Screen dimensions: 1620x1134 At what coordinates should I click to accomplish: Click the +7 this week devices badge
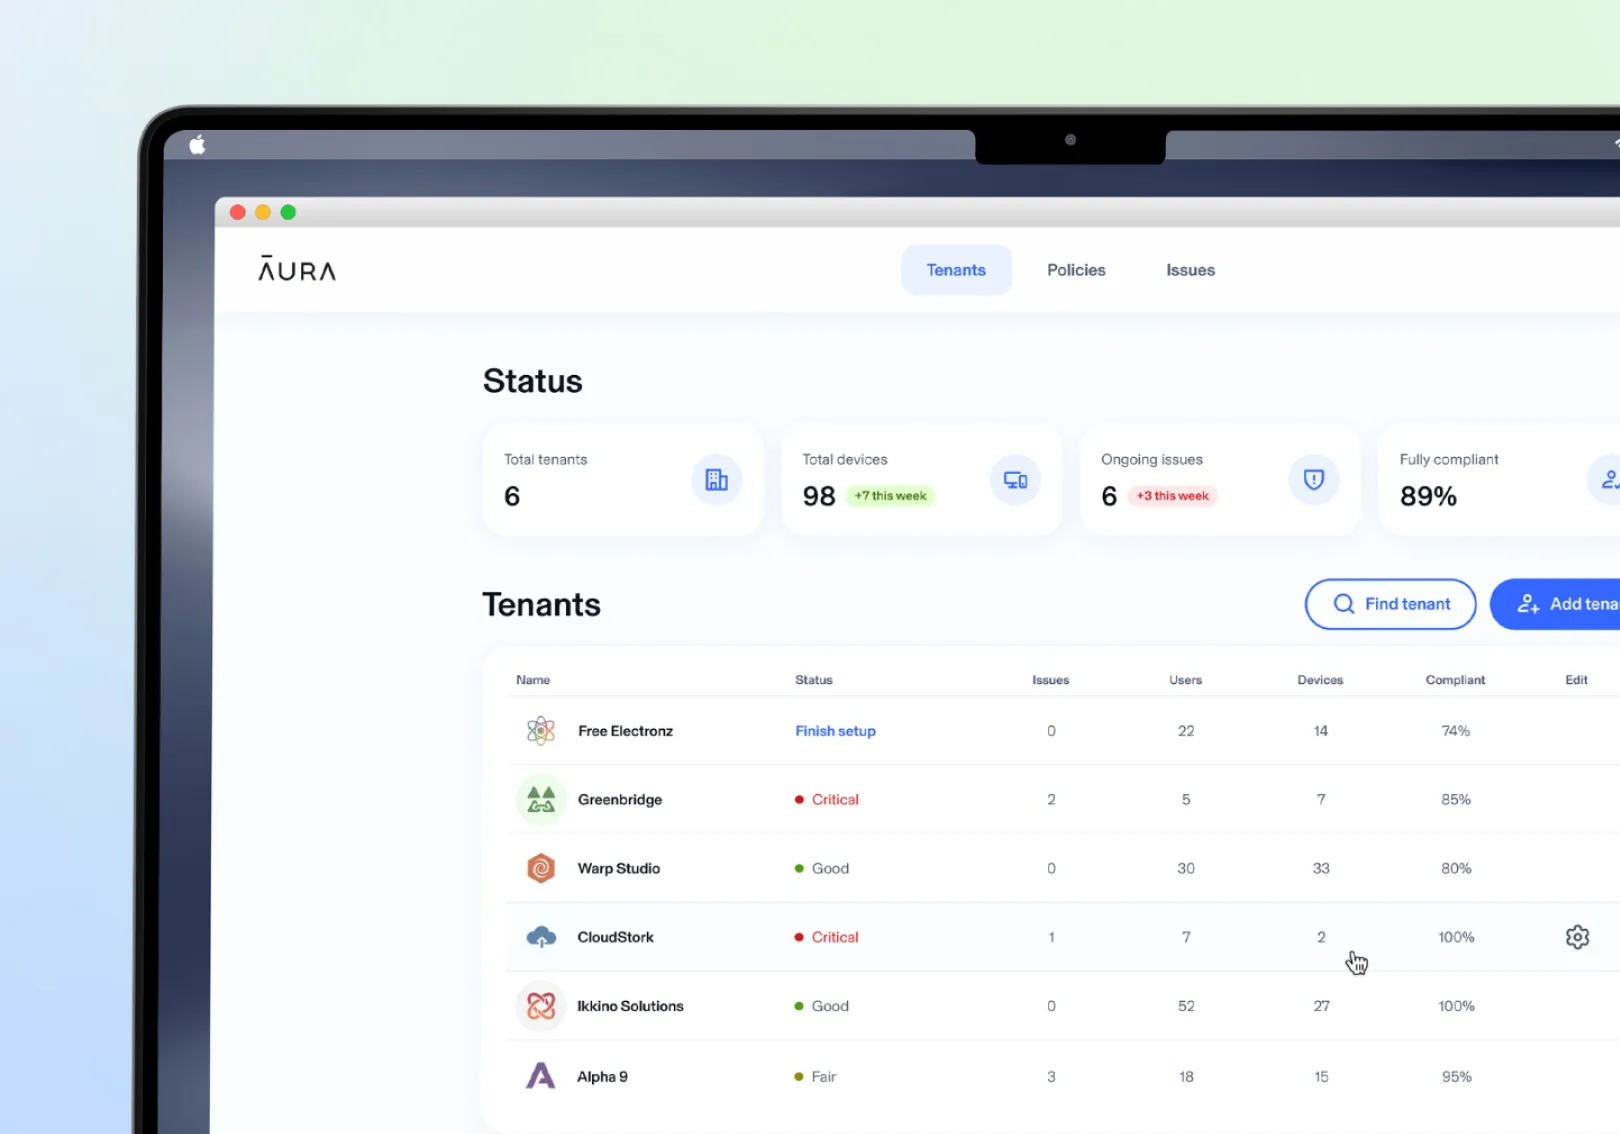(x=890, y=496)
